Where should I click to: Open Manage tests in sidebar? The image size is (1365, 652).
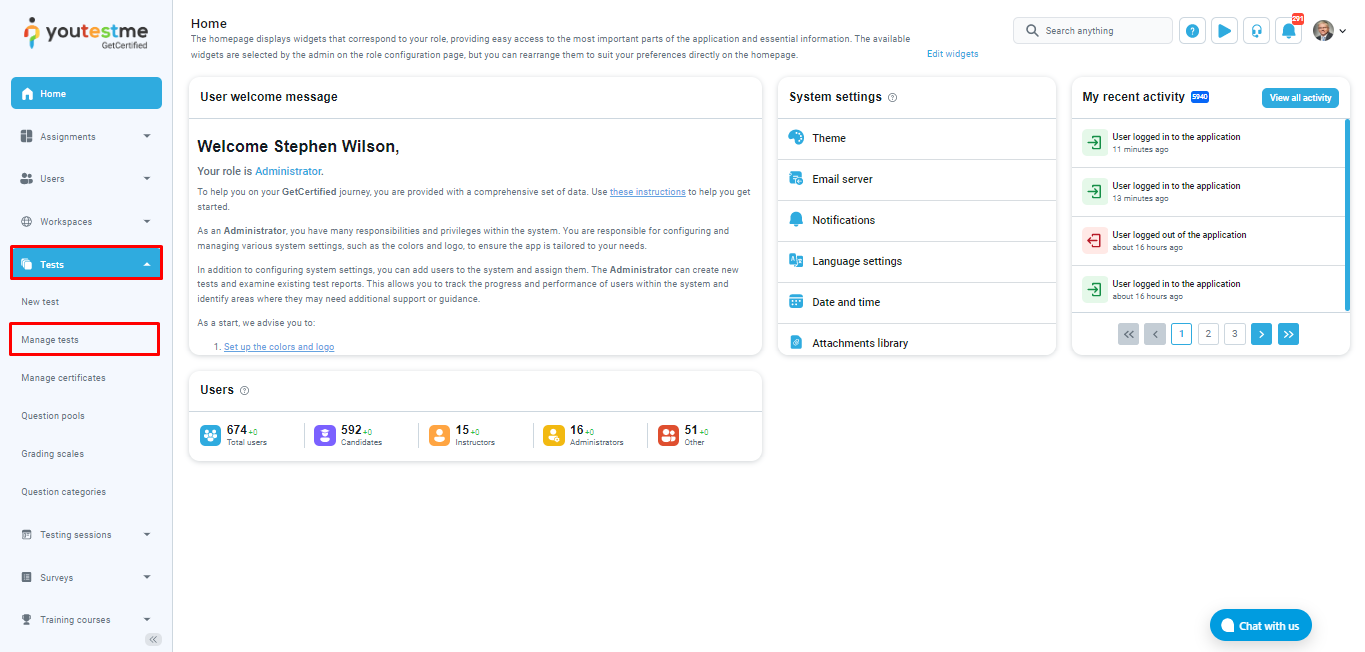click(50, 340)
